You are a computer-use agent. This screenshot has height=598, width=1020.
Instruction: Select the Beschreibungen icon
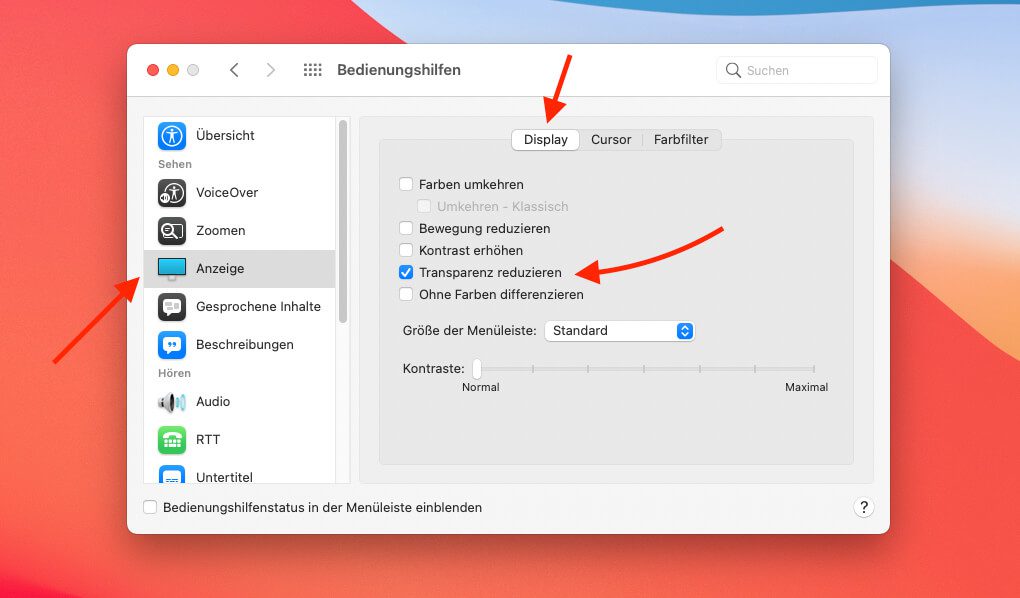pyautogui.click(x=172, y=344)
